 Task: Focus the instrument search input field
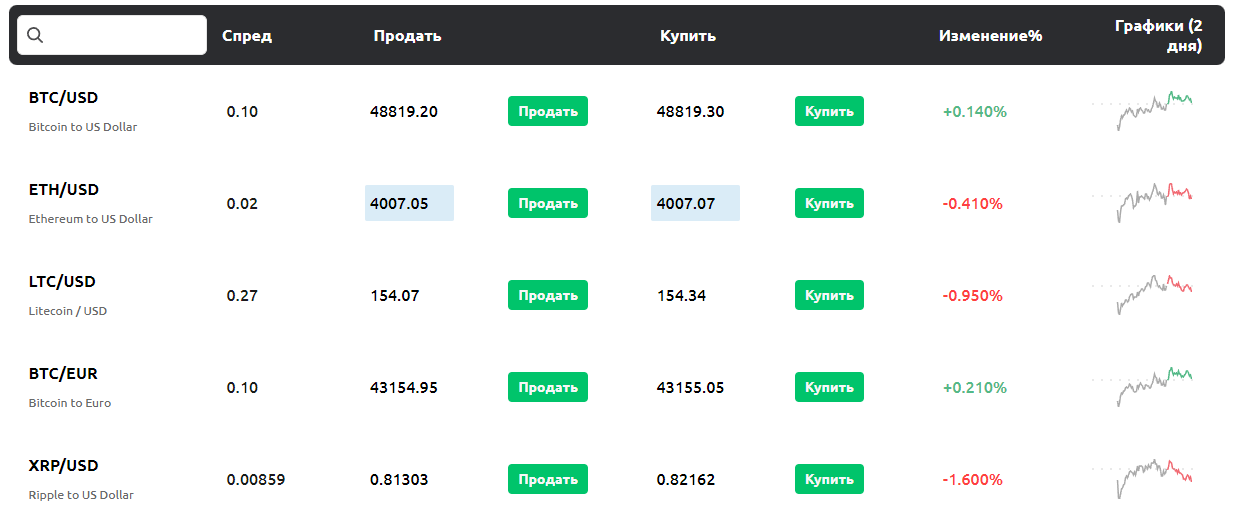112,35
